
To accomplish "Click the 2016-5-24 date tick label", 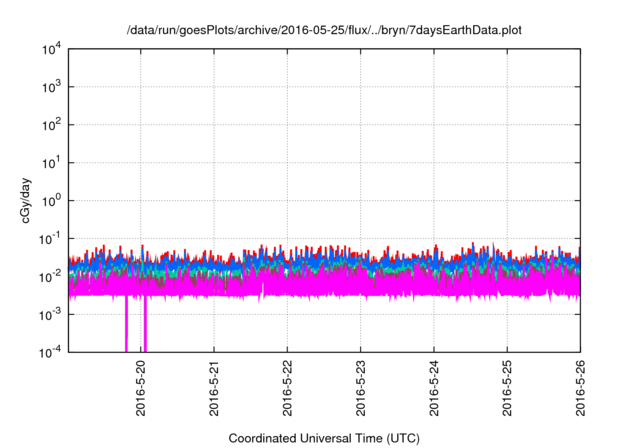I will (434, 388).
